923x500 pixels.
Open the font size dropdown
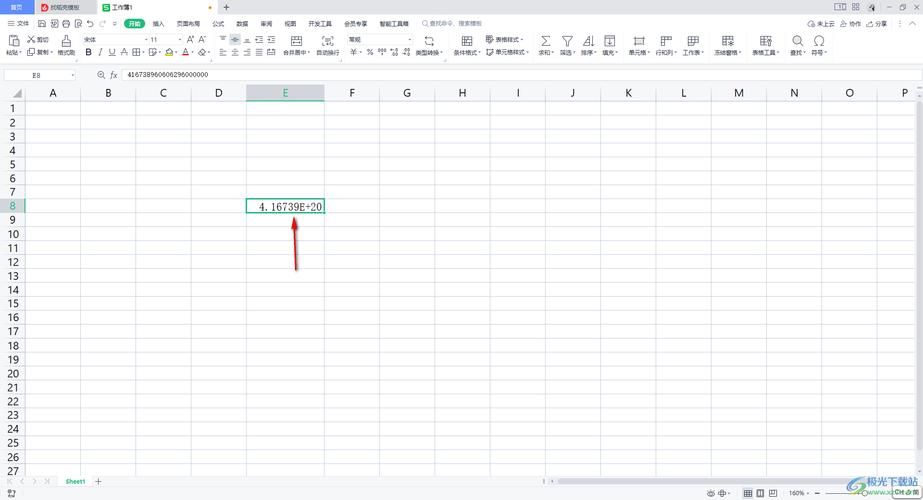click(x=180, y=39)
